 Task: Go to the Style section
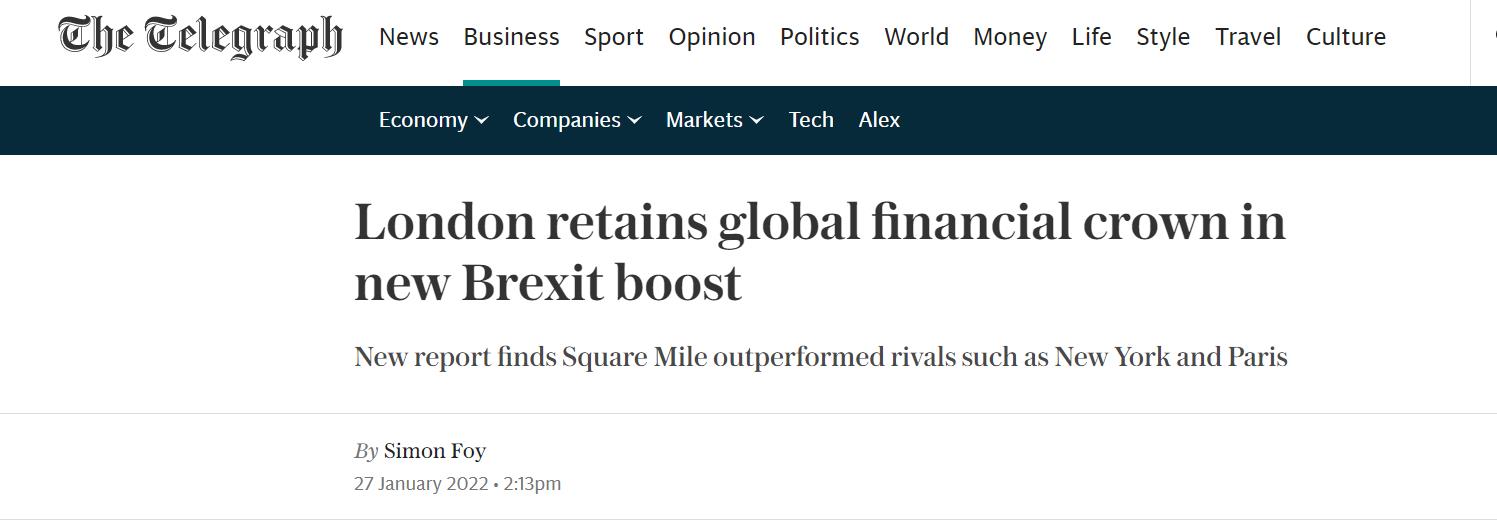pyautogui.click(x=1163, y=37)
